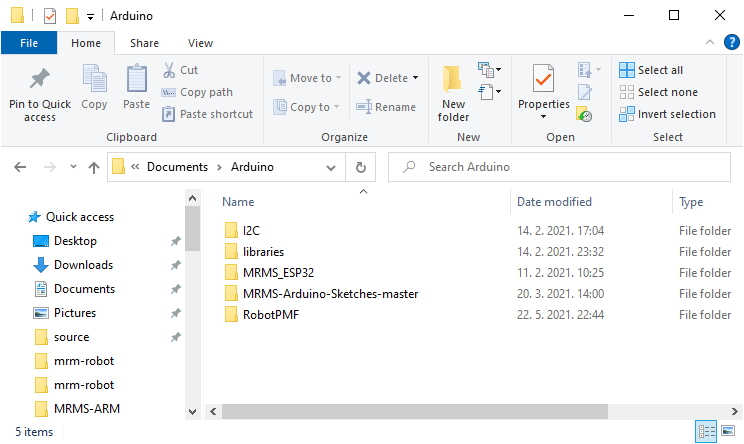Click the New folder icon
Image resolution: width=744 pixels, height=444 pixels.
click(x=453, y=79)
